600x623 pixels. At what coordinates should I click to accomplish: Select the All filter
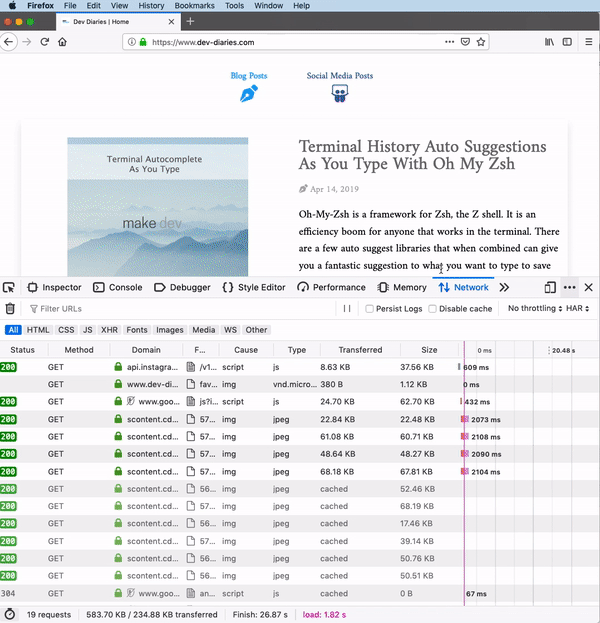click(x=14, y=330)
